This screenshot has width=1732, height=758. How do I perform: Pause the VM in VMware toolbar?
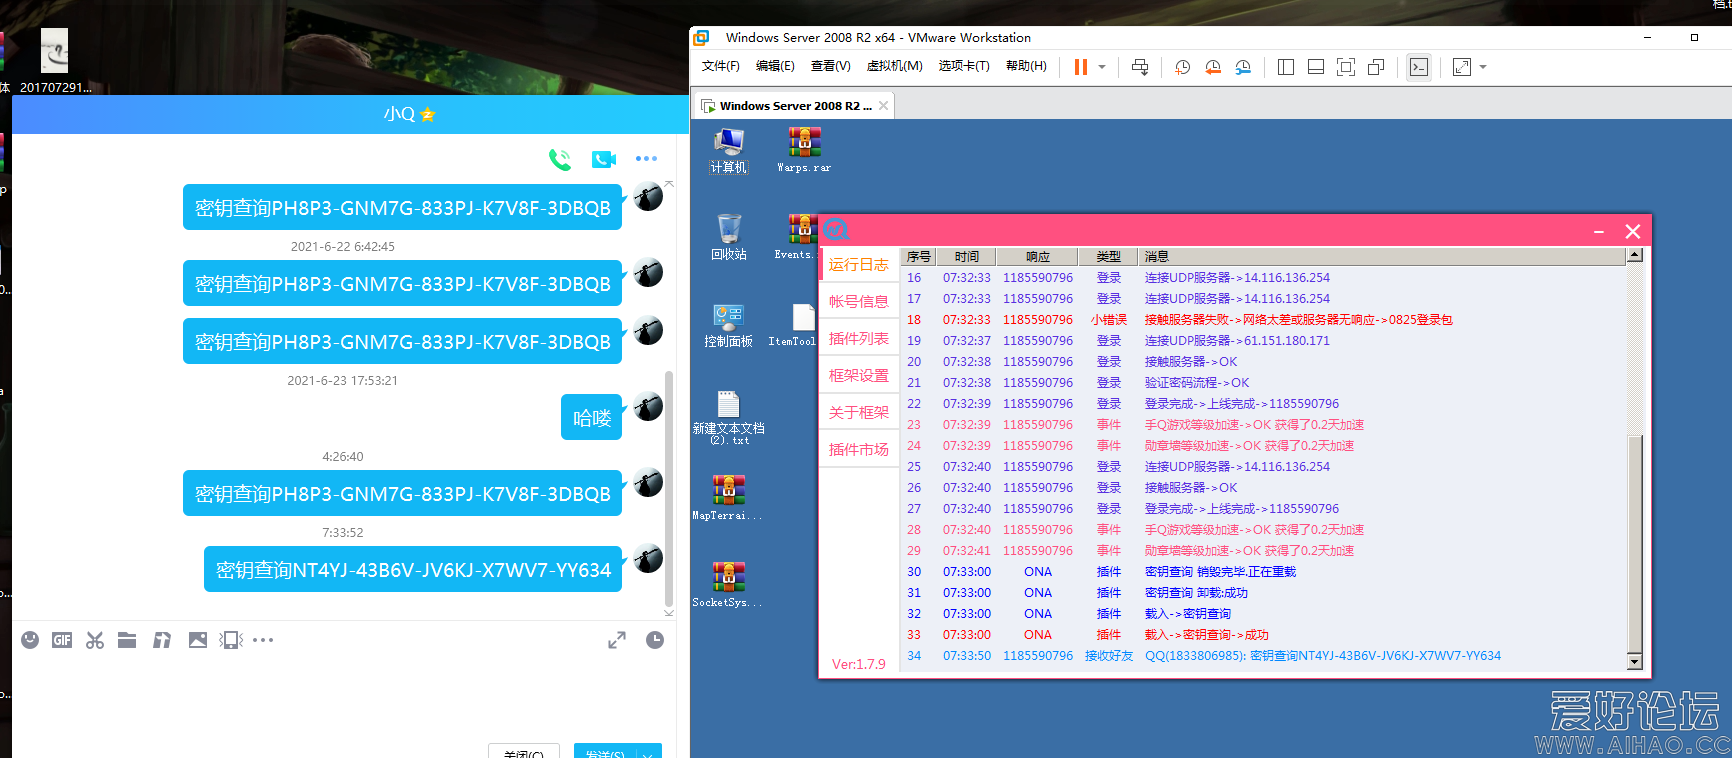point(1081,67)
